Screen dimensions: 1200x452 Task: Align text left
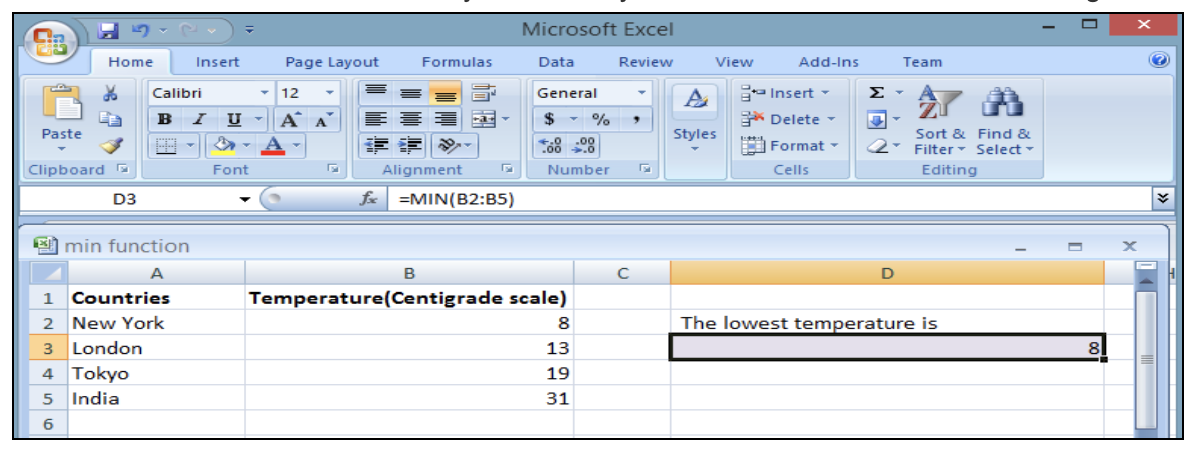point(375,119)
